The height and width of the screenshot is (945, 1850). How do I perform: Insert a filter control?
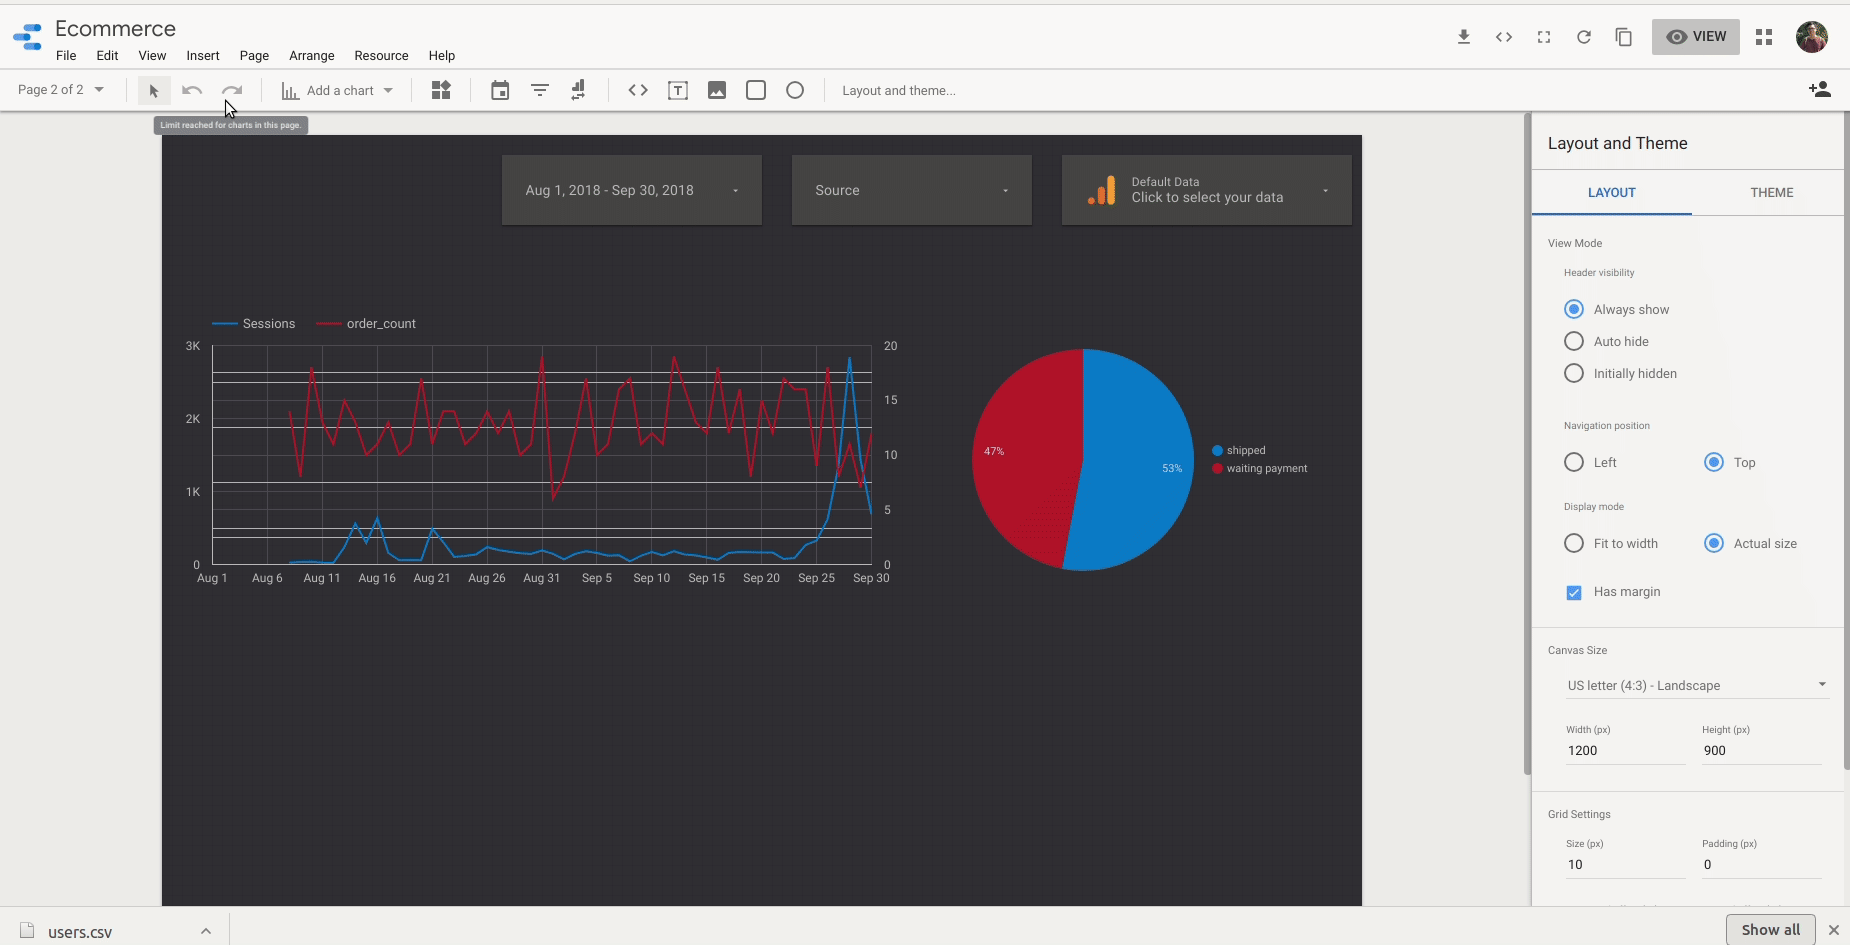540,91
